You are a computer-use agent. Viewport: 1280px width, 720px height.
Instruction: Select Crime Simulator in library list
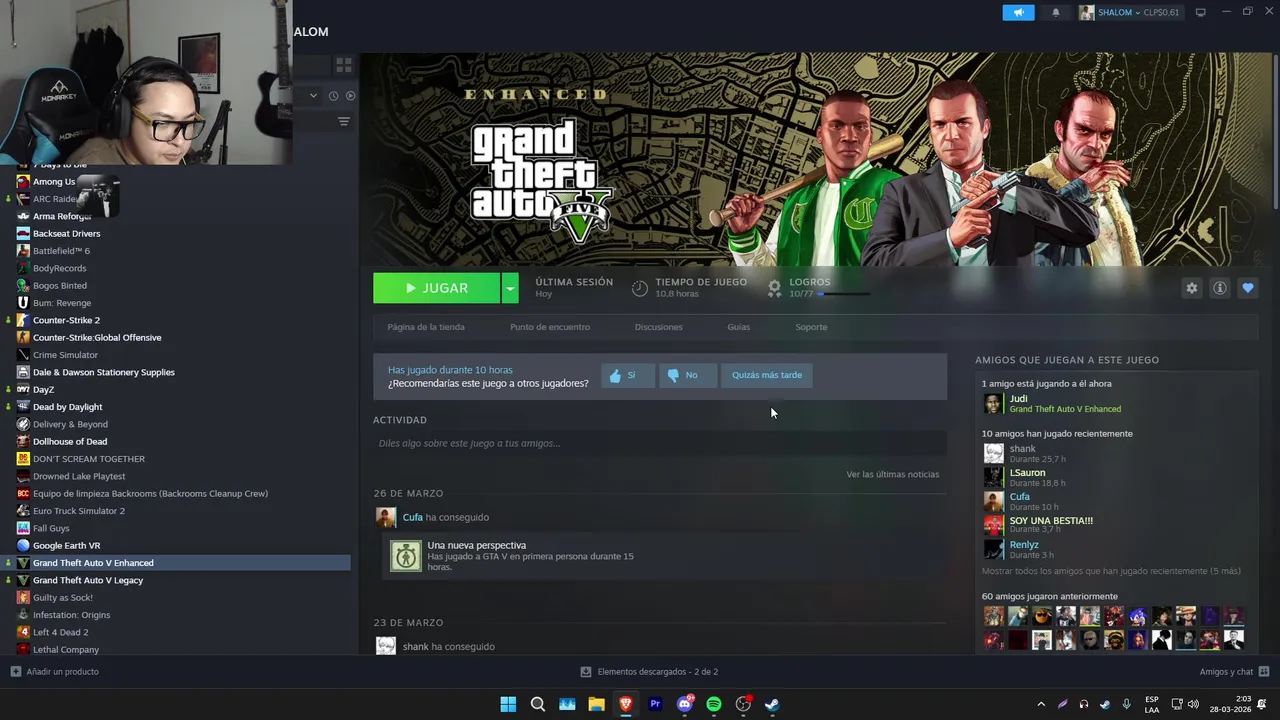pos(65,355)
